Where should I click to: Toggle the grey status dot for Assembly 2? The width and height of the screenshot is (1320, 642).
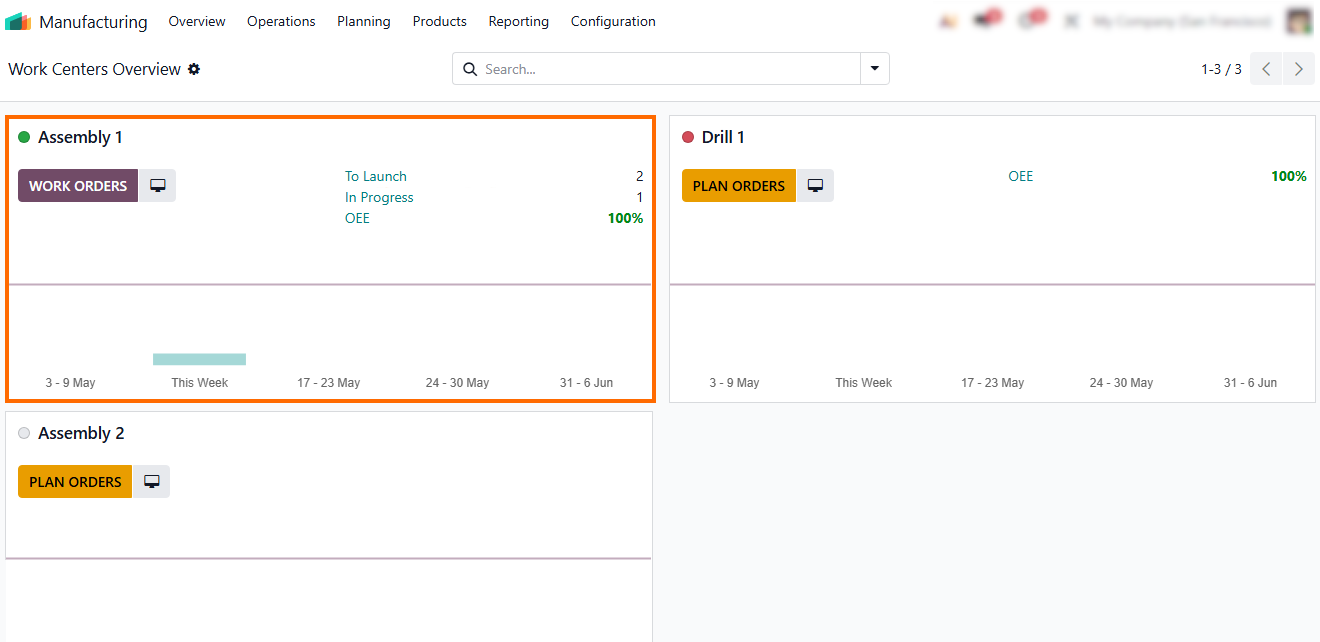[x=24, y=433]
